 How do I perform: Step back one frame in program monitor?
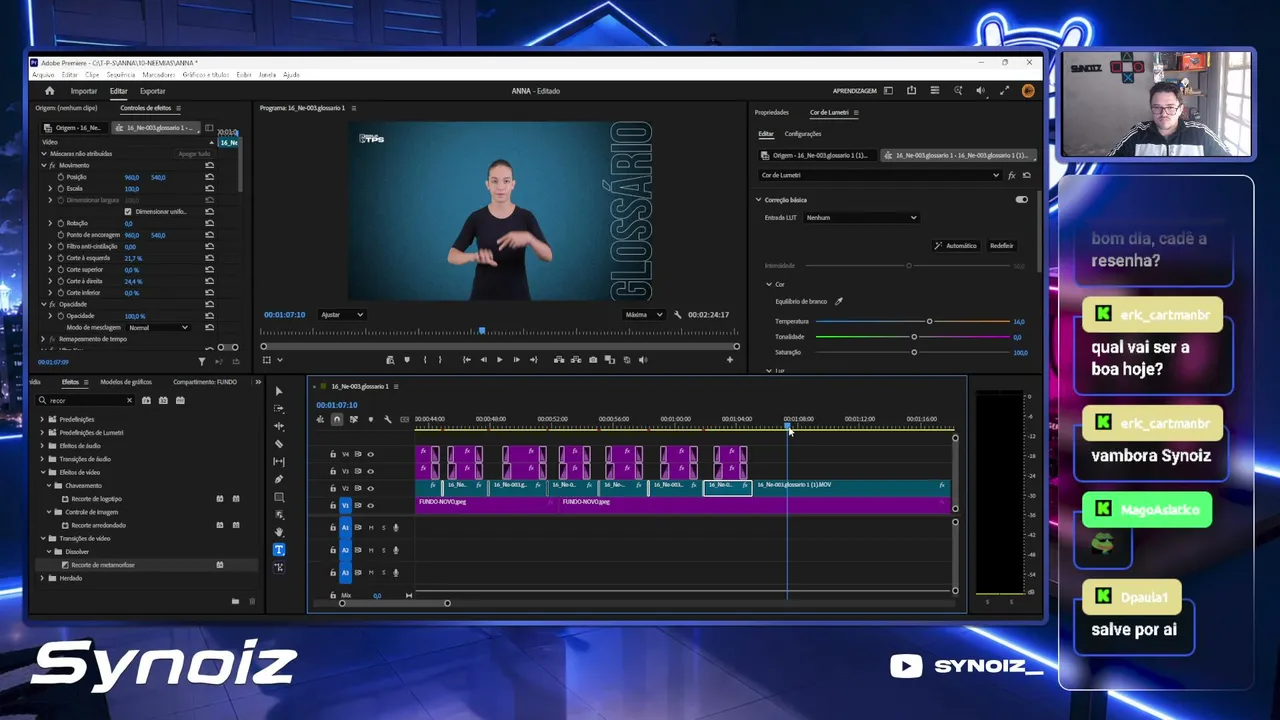click(x=484, y=360)
